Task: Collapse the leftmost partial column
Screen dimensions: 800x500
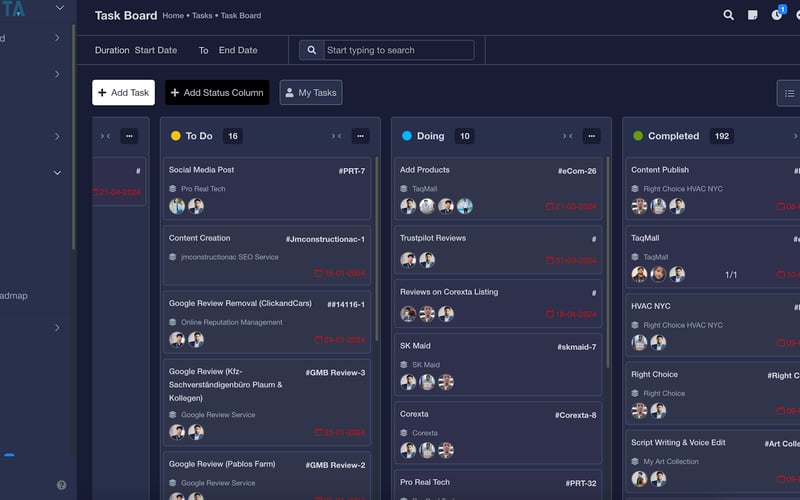Action: [x=105, y=136]
